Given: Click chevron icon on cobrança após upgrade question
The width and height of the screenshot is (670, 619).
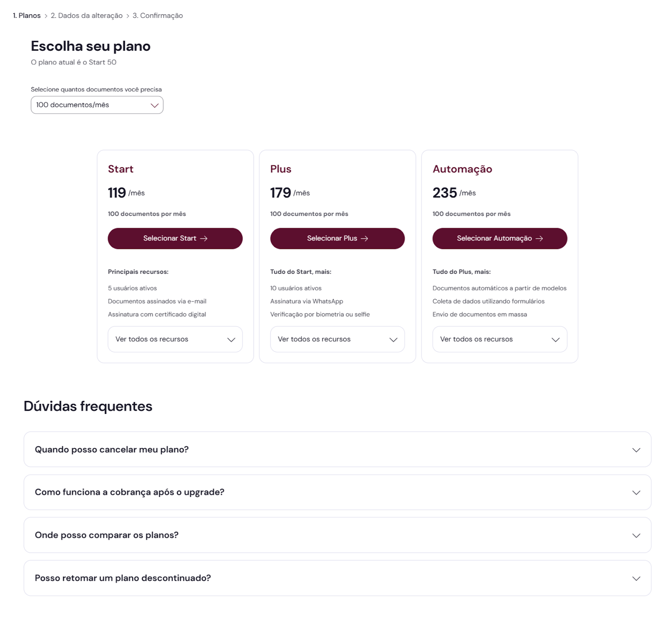Looking at the screenshot, I should [x=636, y=493].
